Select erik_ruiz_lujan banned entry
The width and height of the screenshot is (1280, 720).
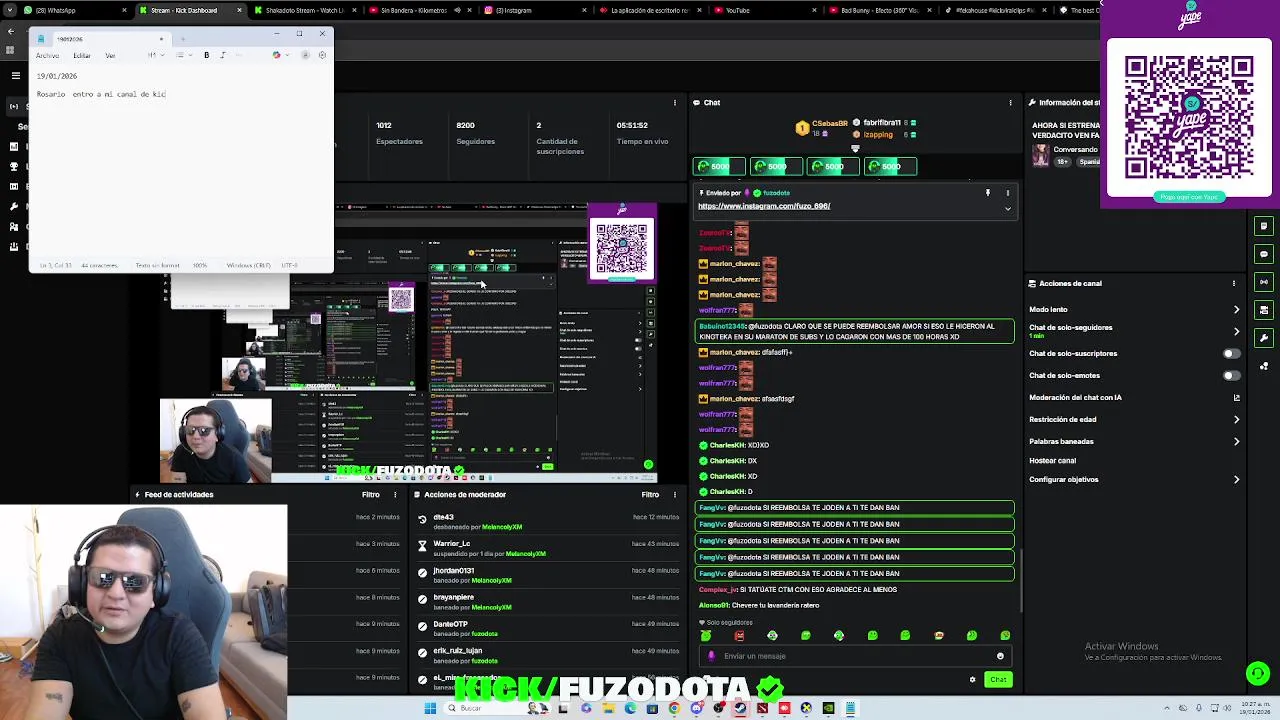click(548, 655)
